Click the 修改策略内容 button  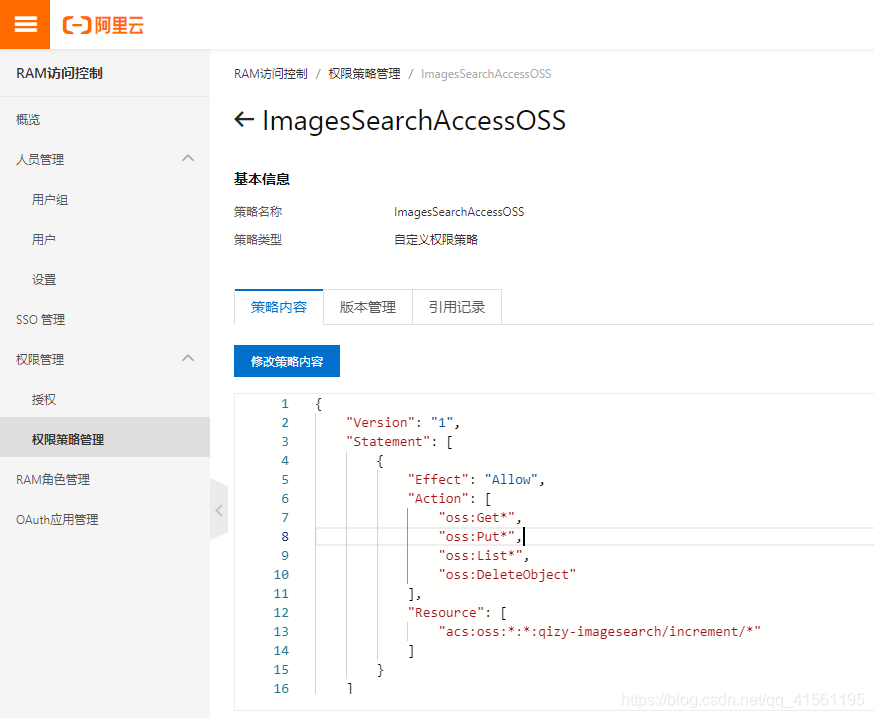pos(287,361)
